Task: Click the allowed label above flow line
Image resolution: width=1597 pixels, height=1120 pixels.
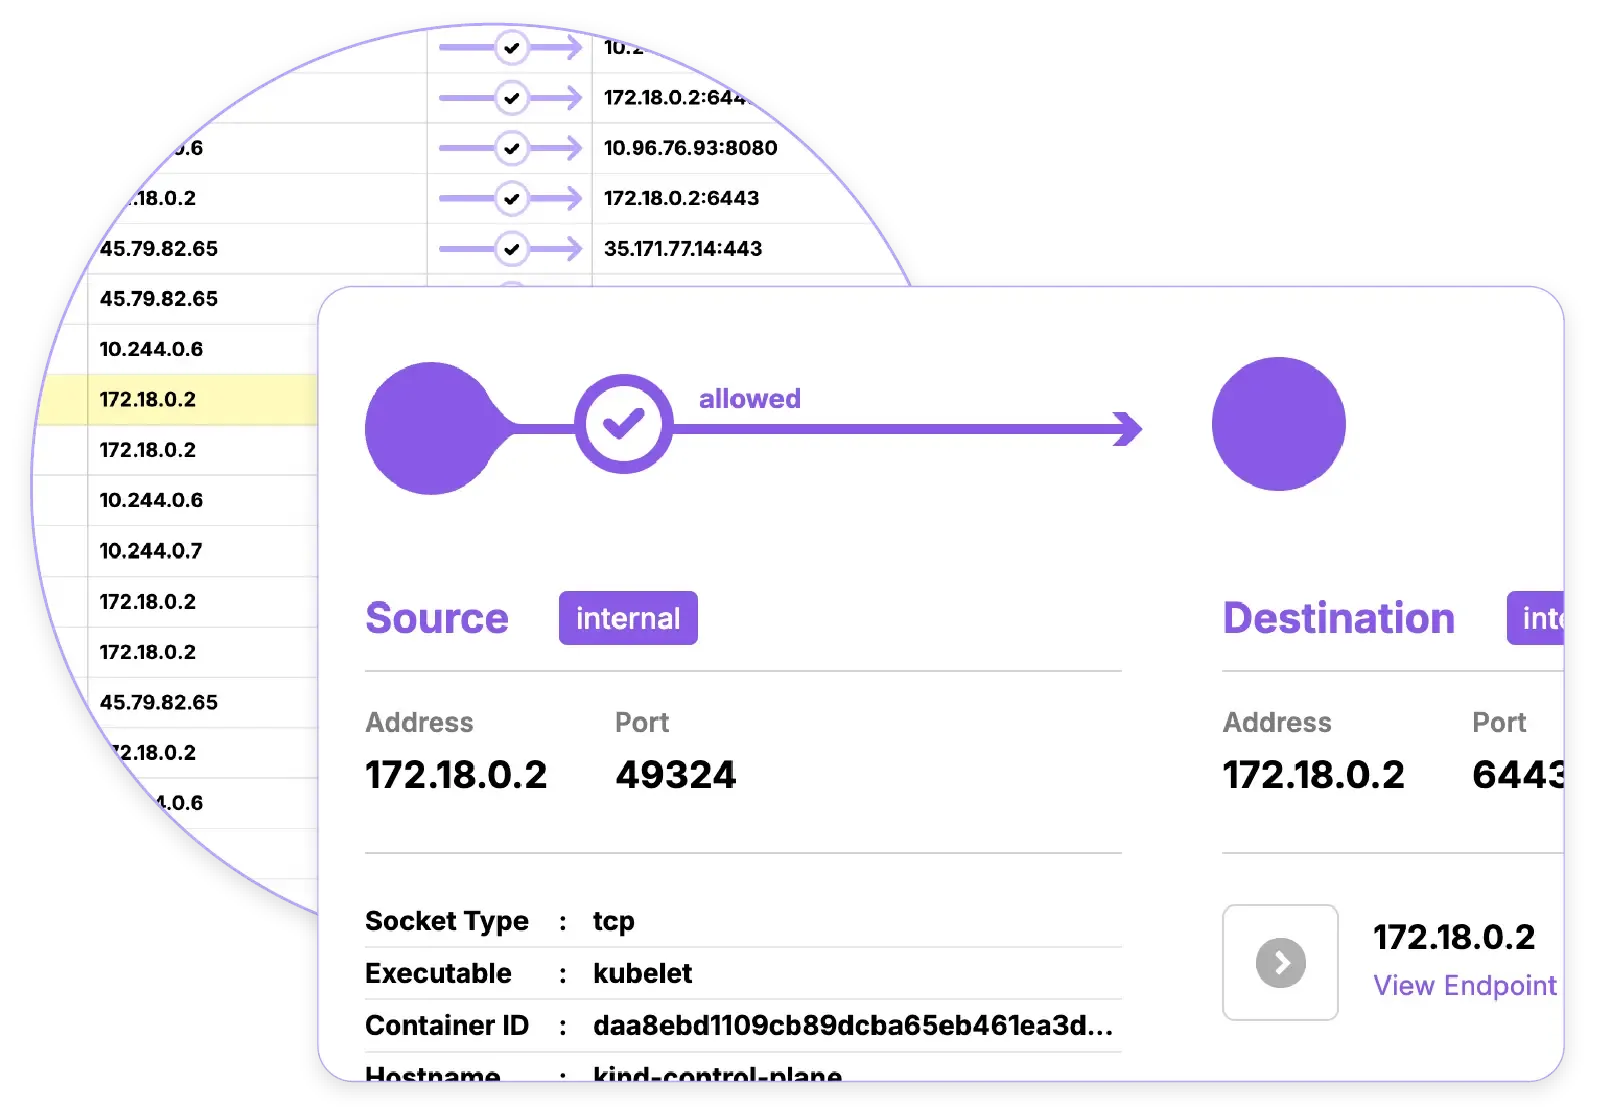Action: point(749,399)
